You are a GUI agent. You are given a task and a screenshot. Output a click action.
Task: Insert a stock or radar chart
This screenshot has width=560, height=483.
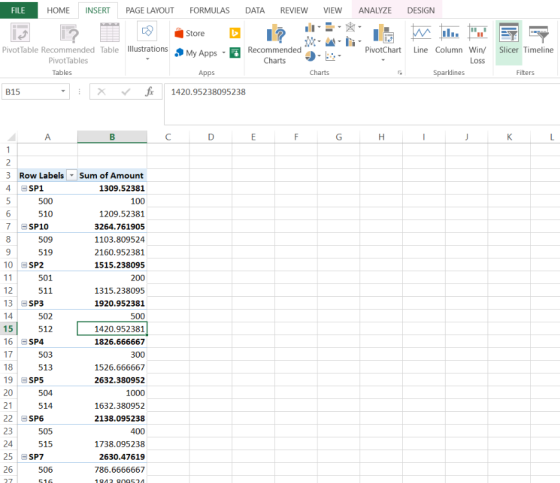(353, 27)
